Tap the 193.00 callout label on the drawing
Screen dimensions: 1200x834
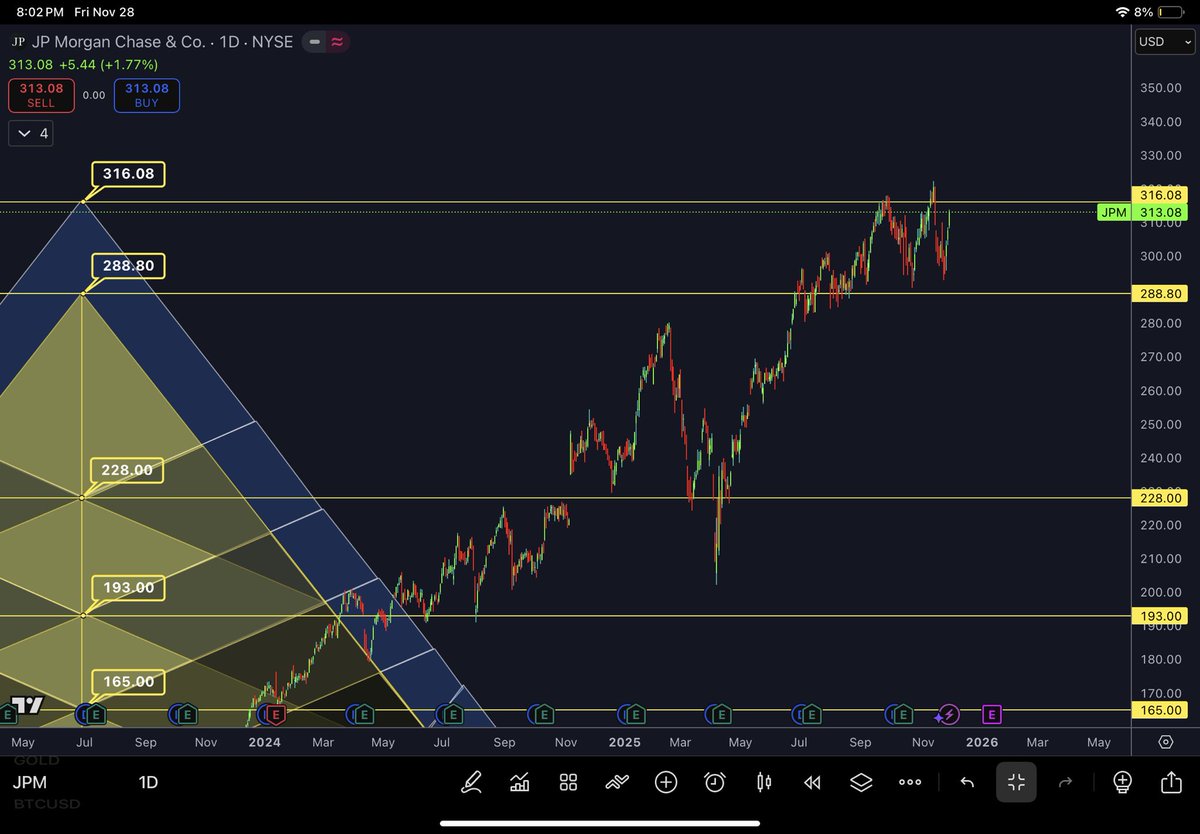pyautogui.click(x=128, y=587)
